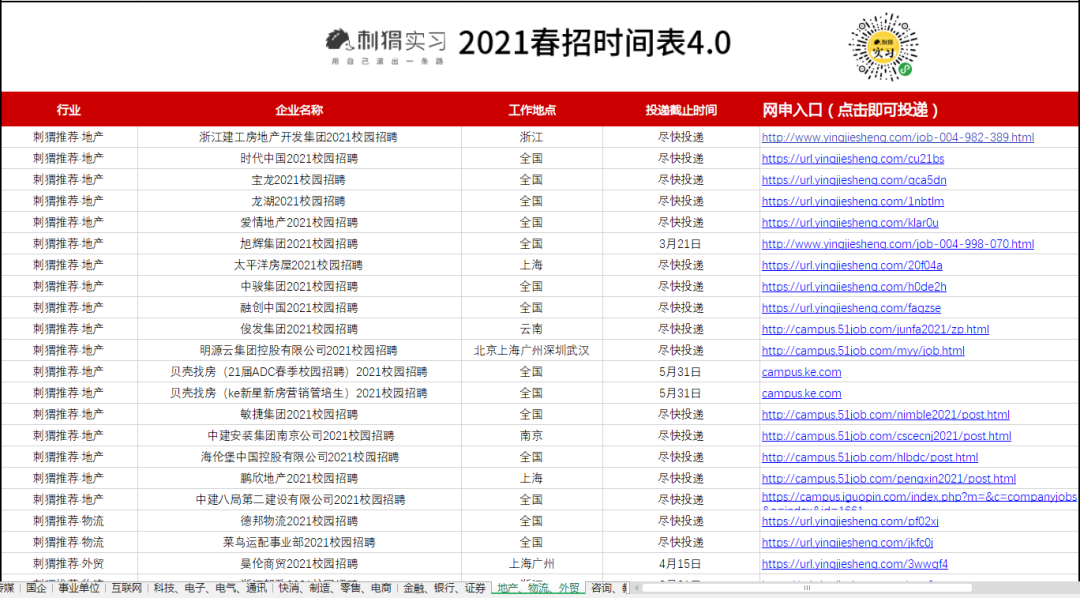Open the 海伦堡 hlbdc post link

870,457
